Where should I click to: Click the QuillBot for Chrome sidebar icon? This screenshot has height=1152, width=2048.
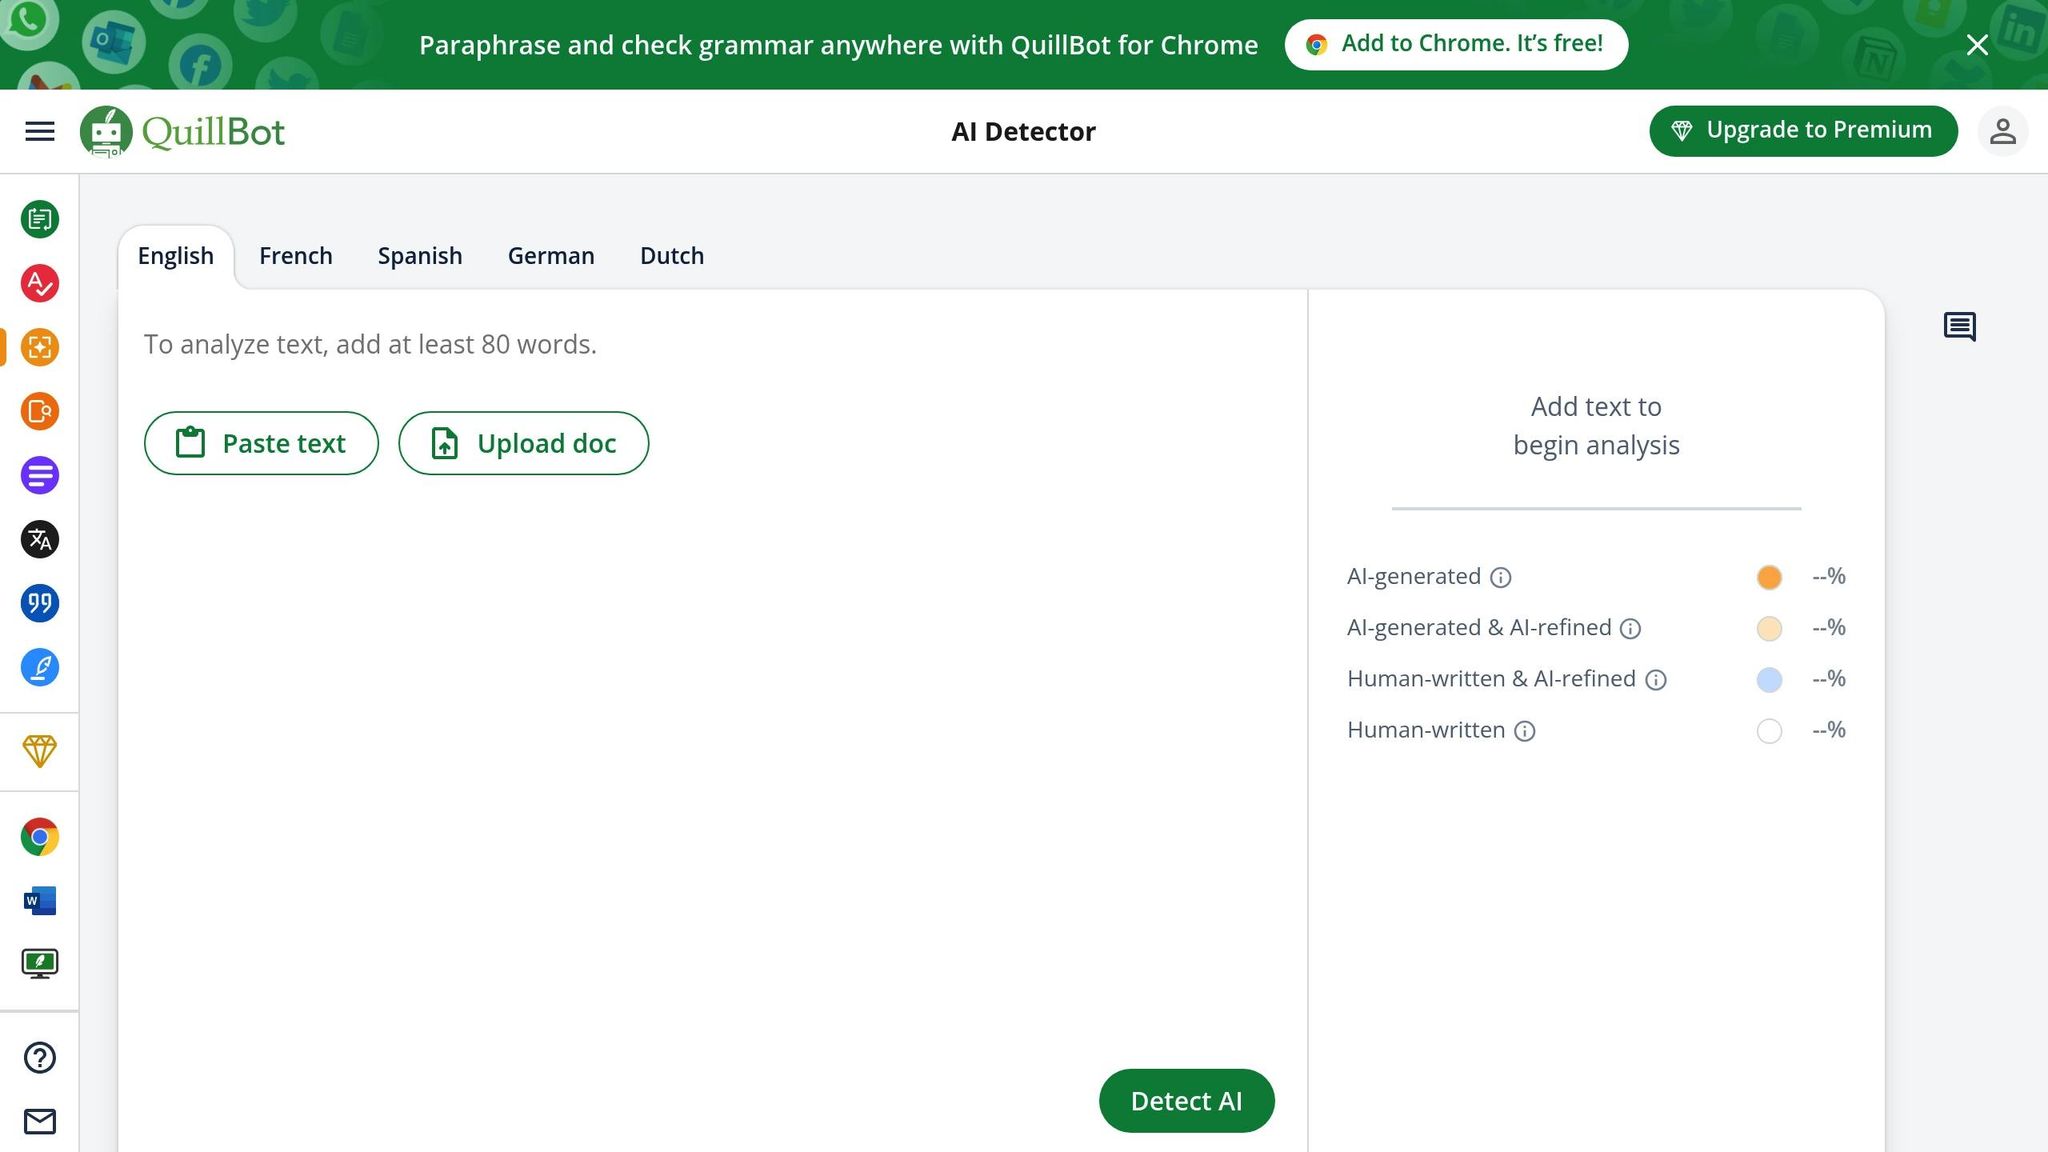40,837
